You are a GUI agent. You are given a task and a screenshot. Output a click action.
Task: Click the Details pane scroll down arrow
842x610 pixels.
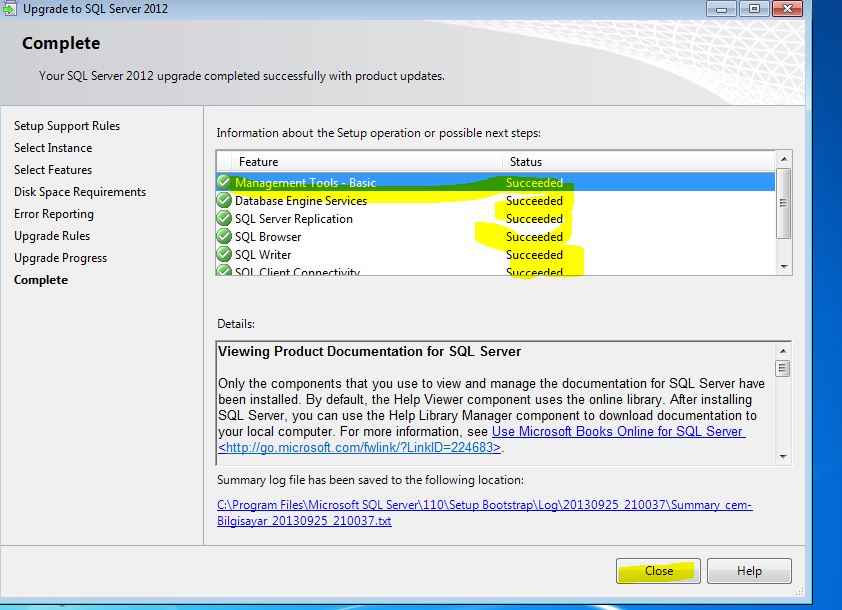click(783, 456)
